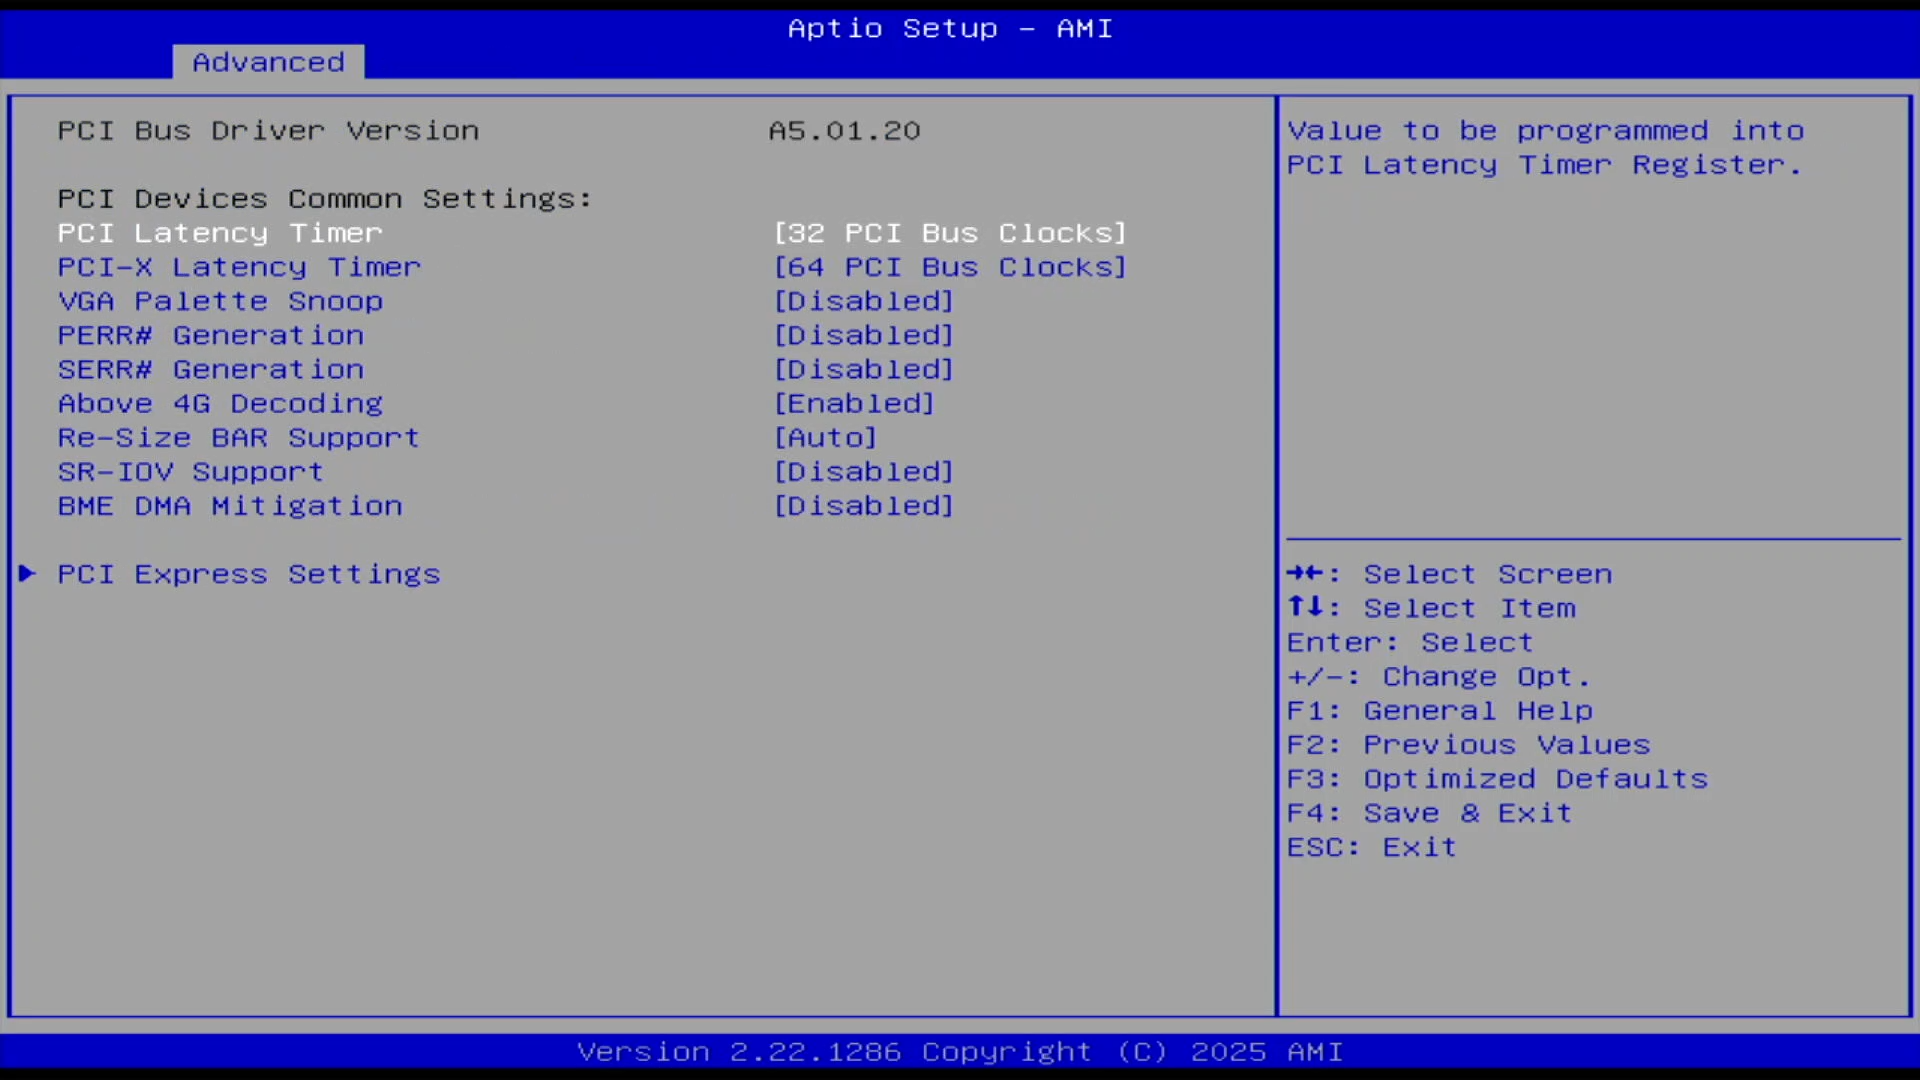This screenshot has height=1080, width=1920.
Task: Switch to the Advanced tab
Action: 268,62
